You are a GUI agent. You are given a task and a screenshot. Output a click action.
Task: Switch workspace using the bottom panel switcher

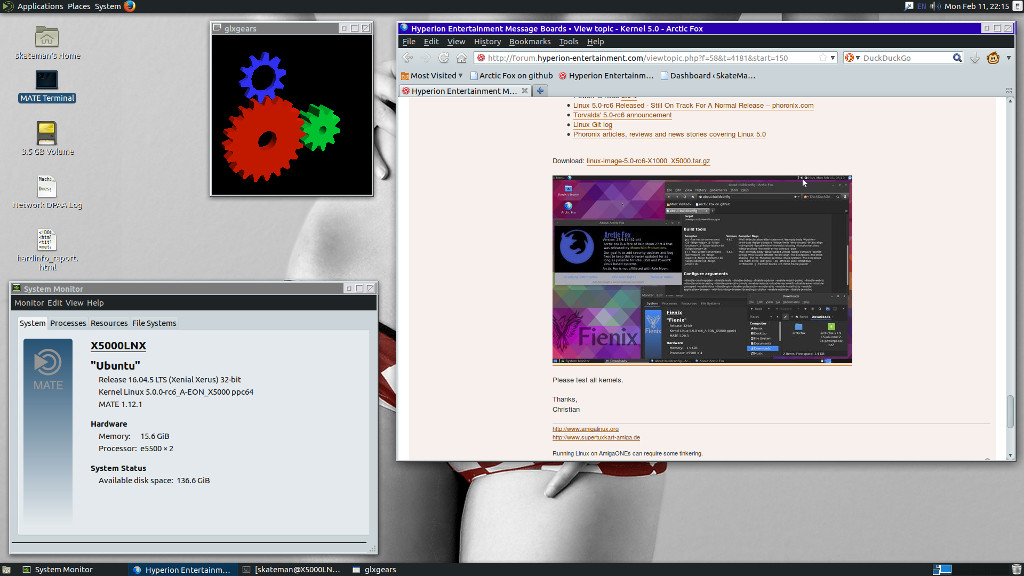(x=942, y=569)
